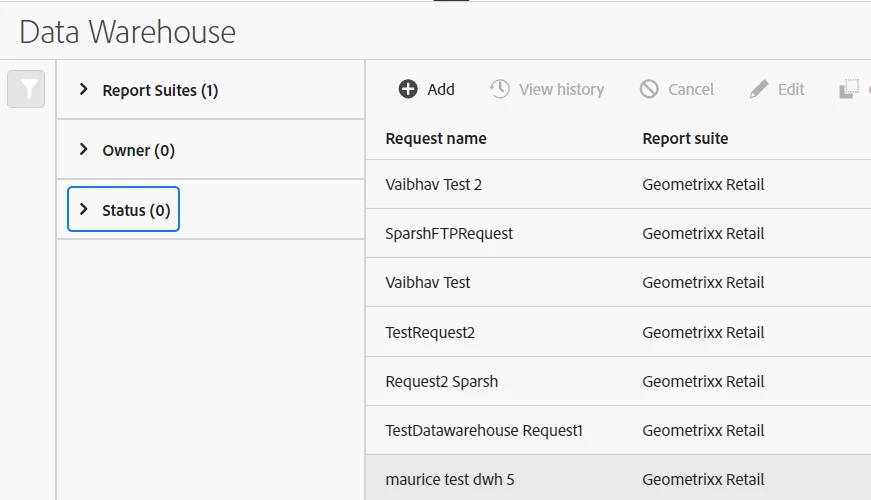Toggle the filter funnel icon

(x=26, y=90)
